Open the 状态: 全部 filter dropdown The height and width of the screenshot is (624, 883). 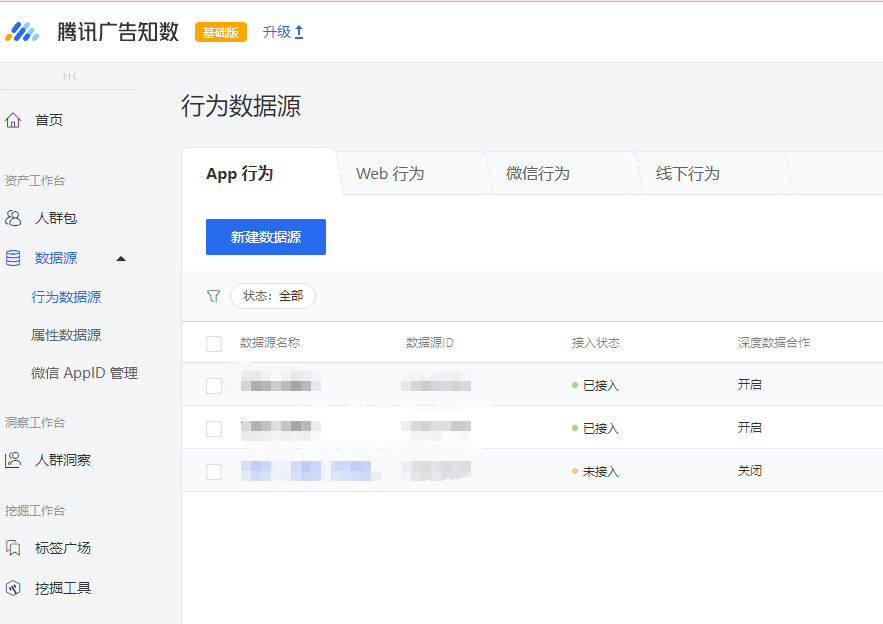tap(273, 296)
